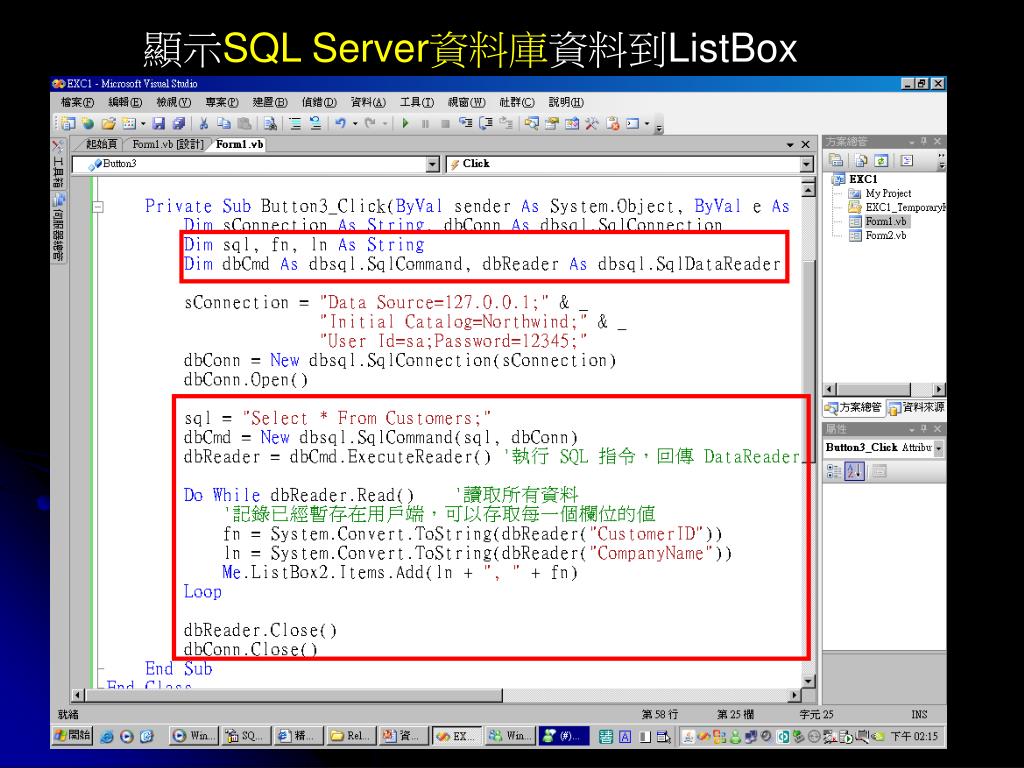
Task: Click the Open File folder icon
Action: [108, 123]
